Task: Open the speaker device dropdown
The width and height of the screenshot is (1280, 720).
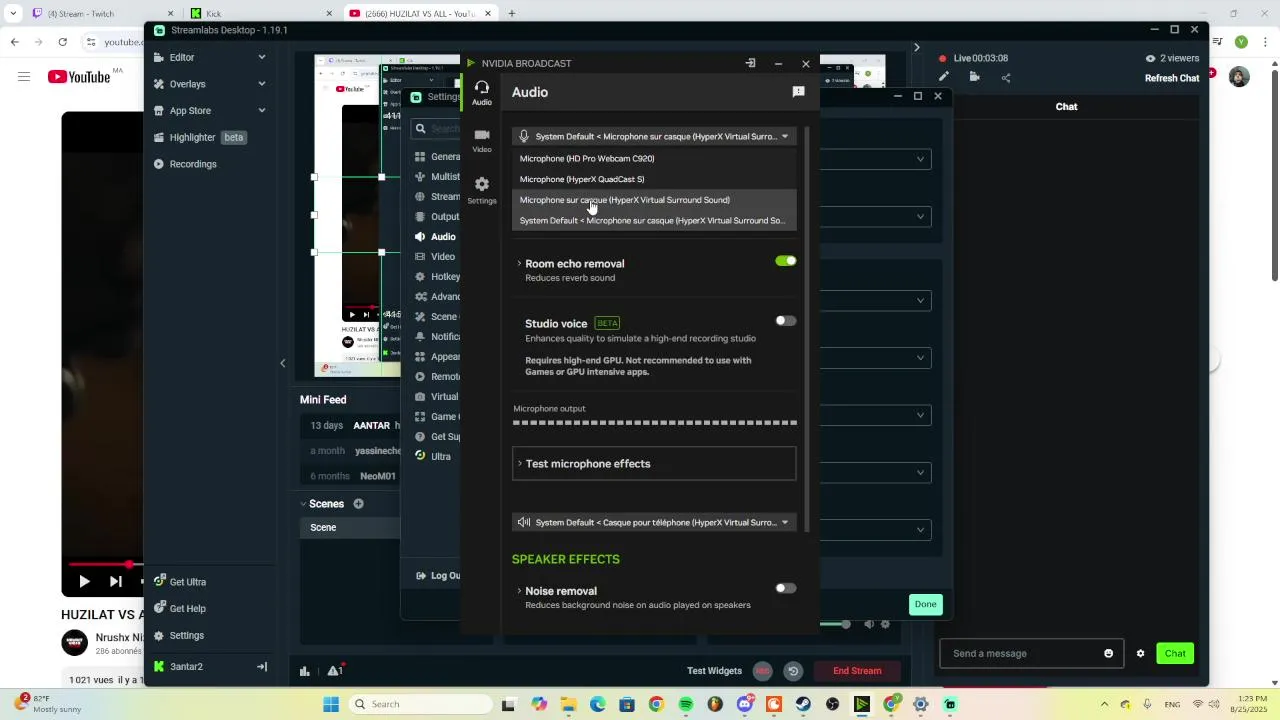Action: (654, 522)
